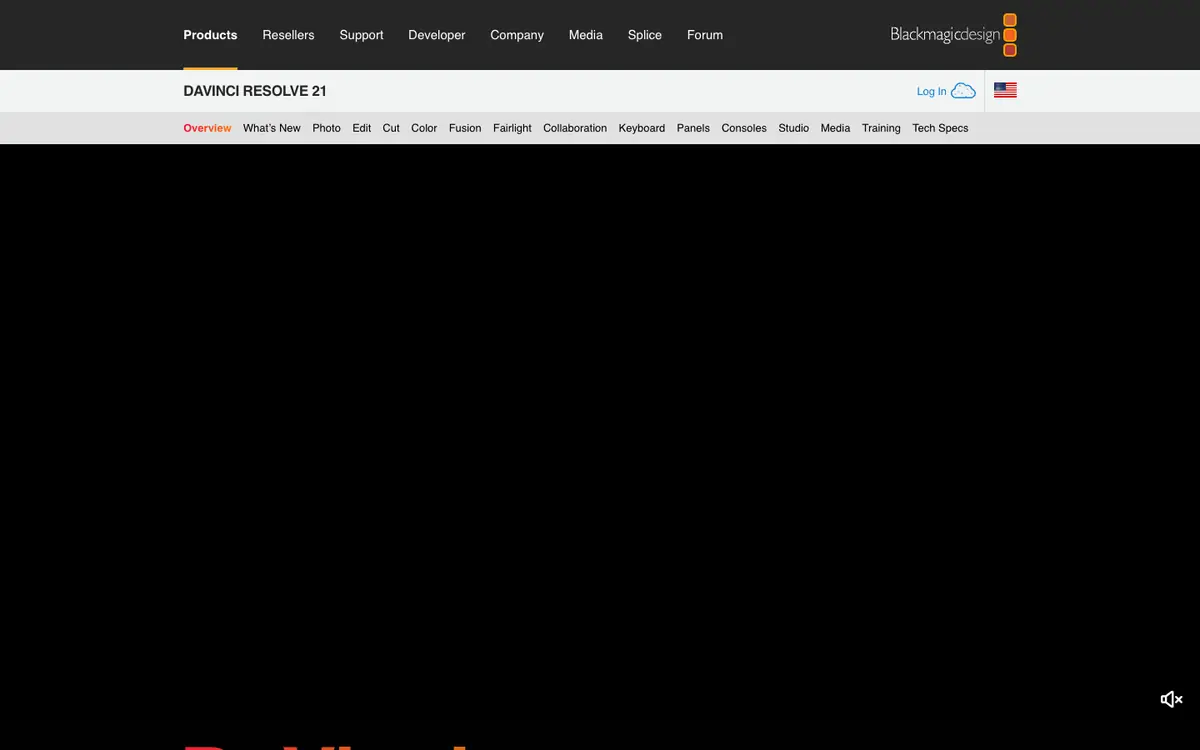Viewport: 1200px width, 750px height.
Task: Open the Photo tab
Action: click(326, 128)
